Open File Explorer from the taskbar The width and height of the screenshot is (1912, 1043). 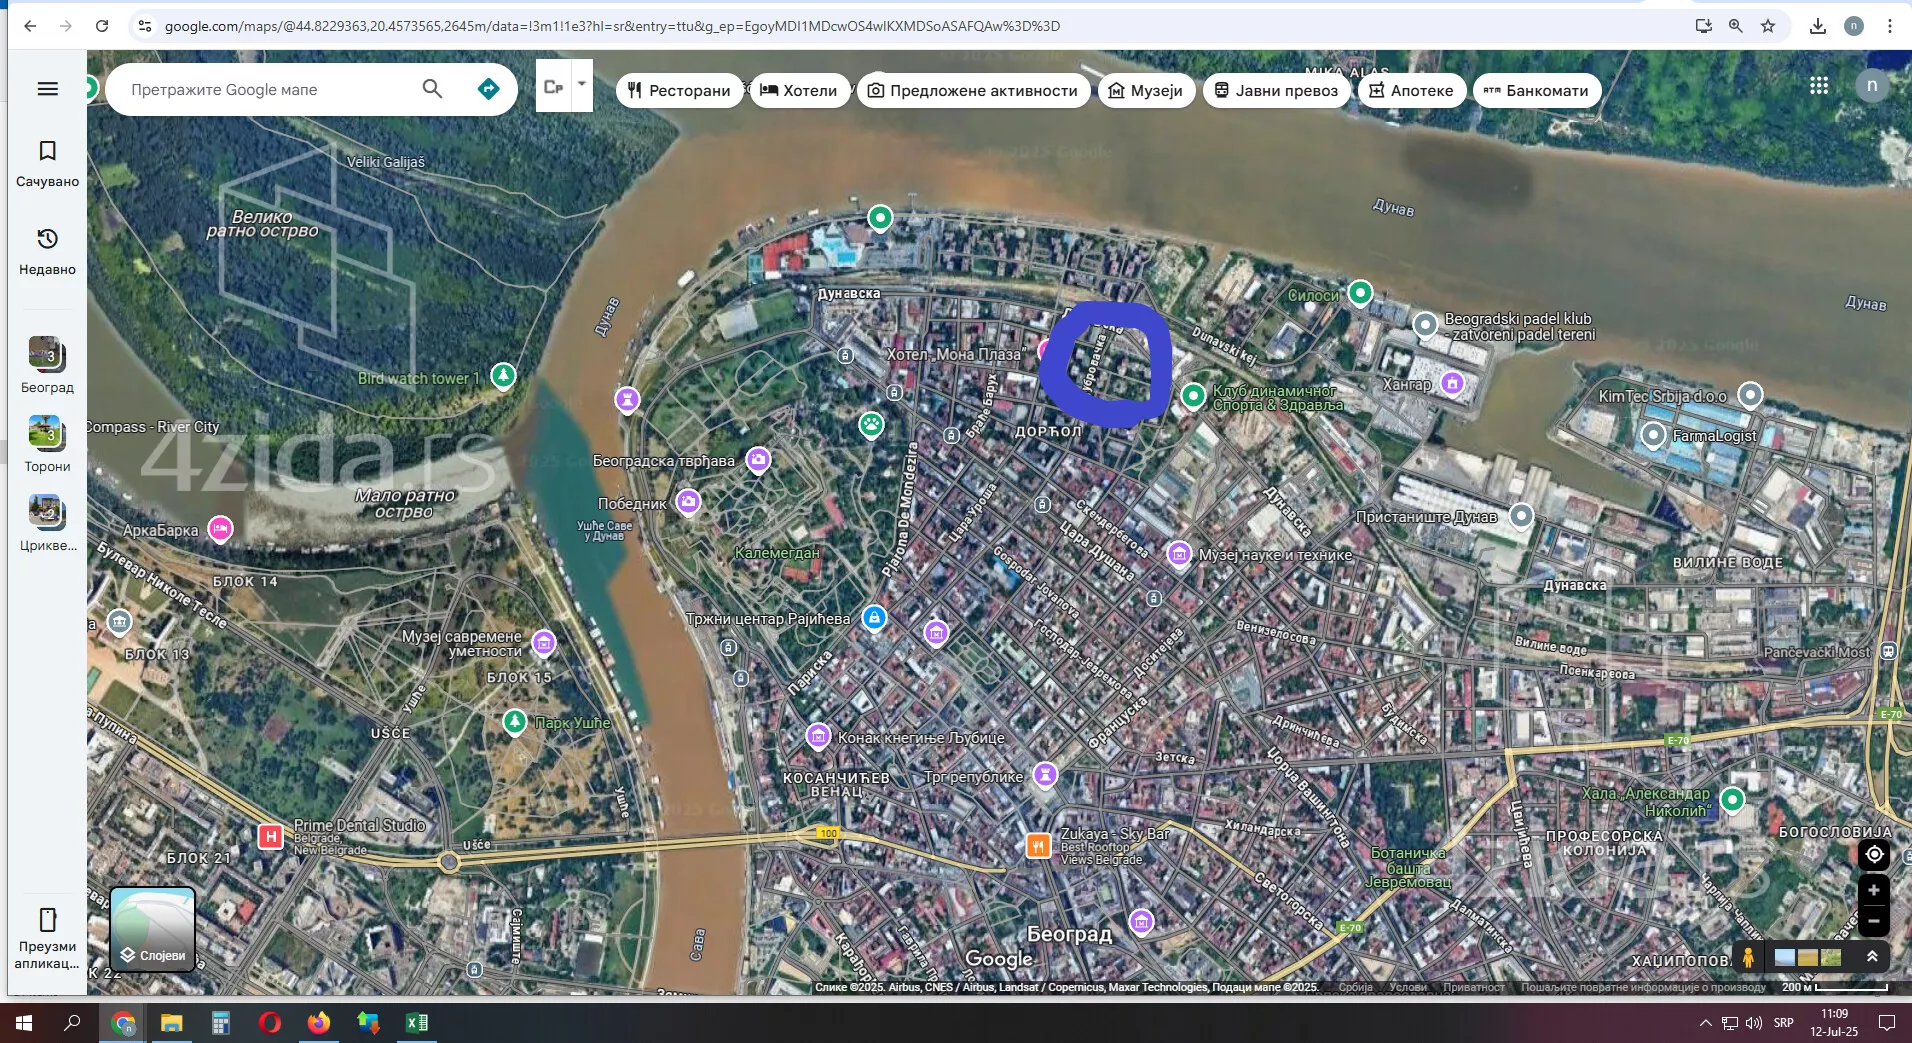pyautogui.click(x=172, y=1022)
